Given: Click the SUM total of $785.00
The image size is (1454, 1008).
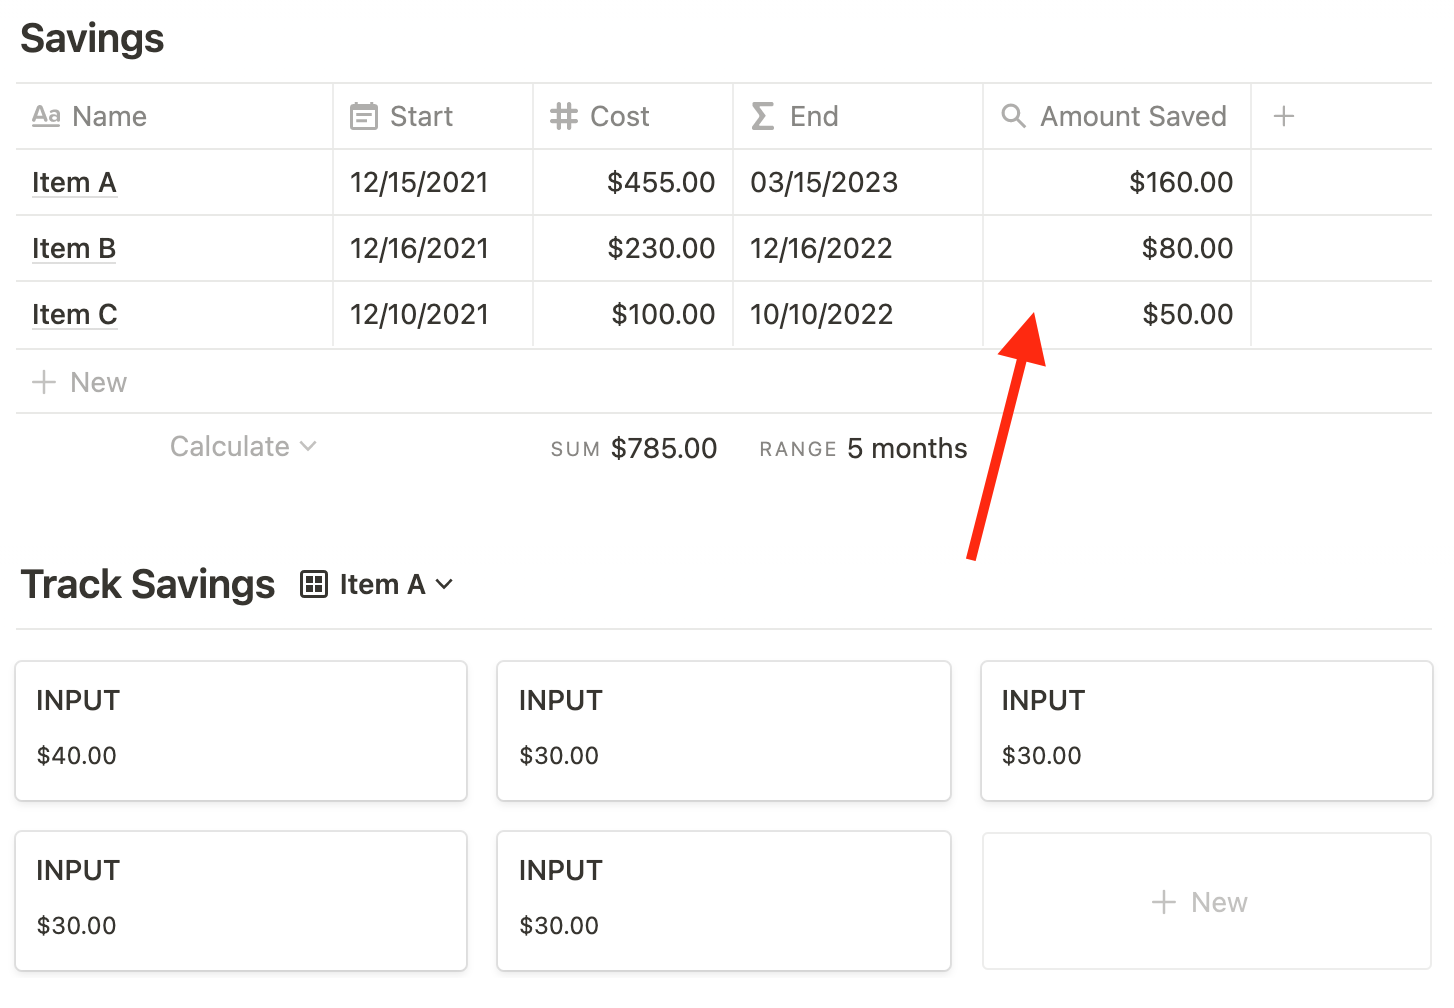Looking at the screenshot, I should point(663,448).
